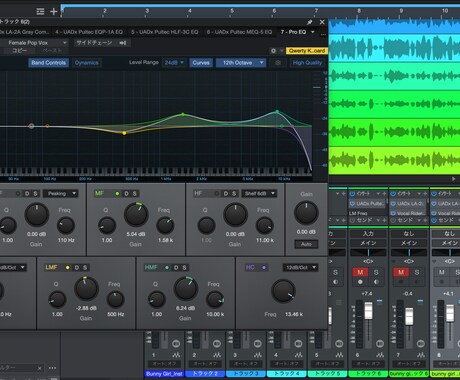This screenshot has height=380, width=460.
Task: Open the Pro EQ gear settings
Action: click(273, 51)
